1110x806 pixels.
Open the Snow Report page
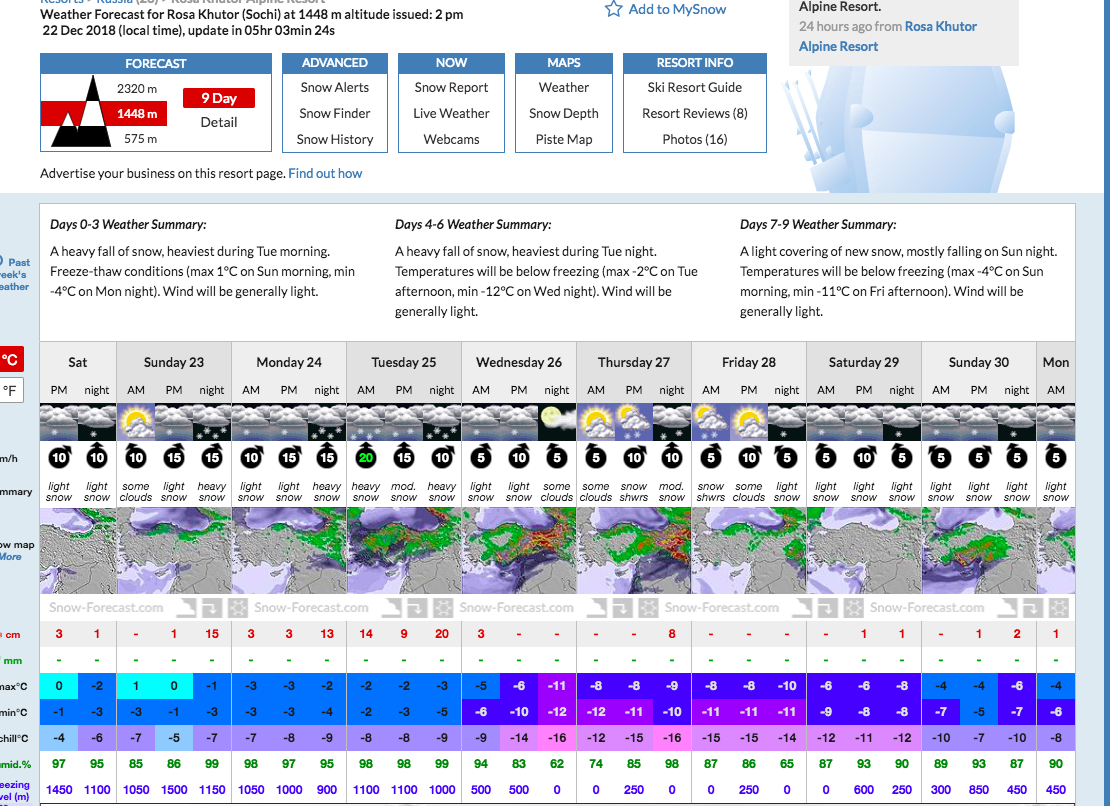pyautogui.click(x=452, y=87)
